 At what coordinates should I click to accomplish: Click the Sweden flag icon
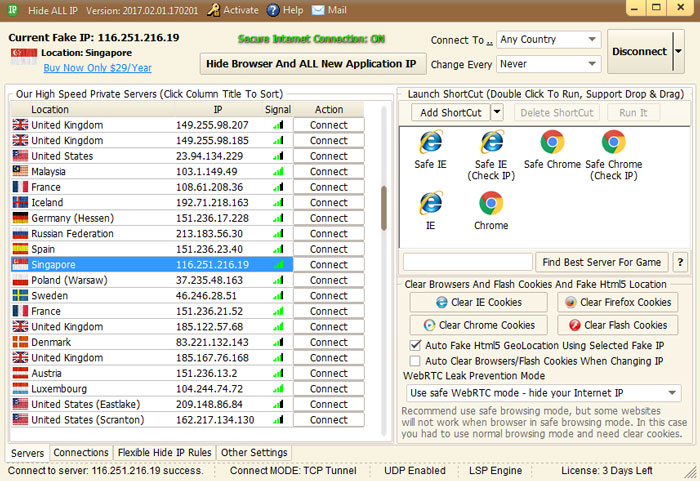20,295
